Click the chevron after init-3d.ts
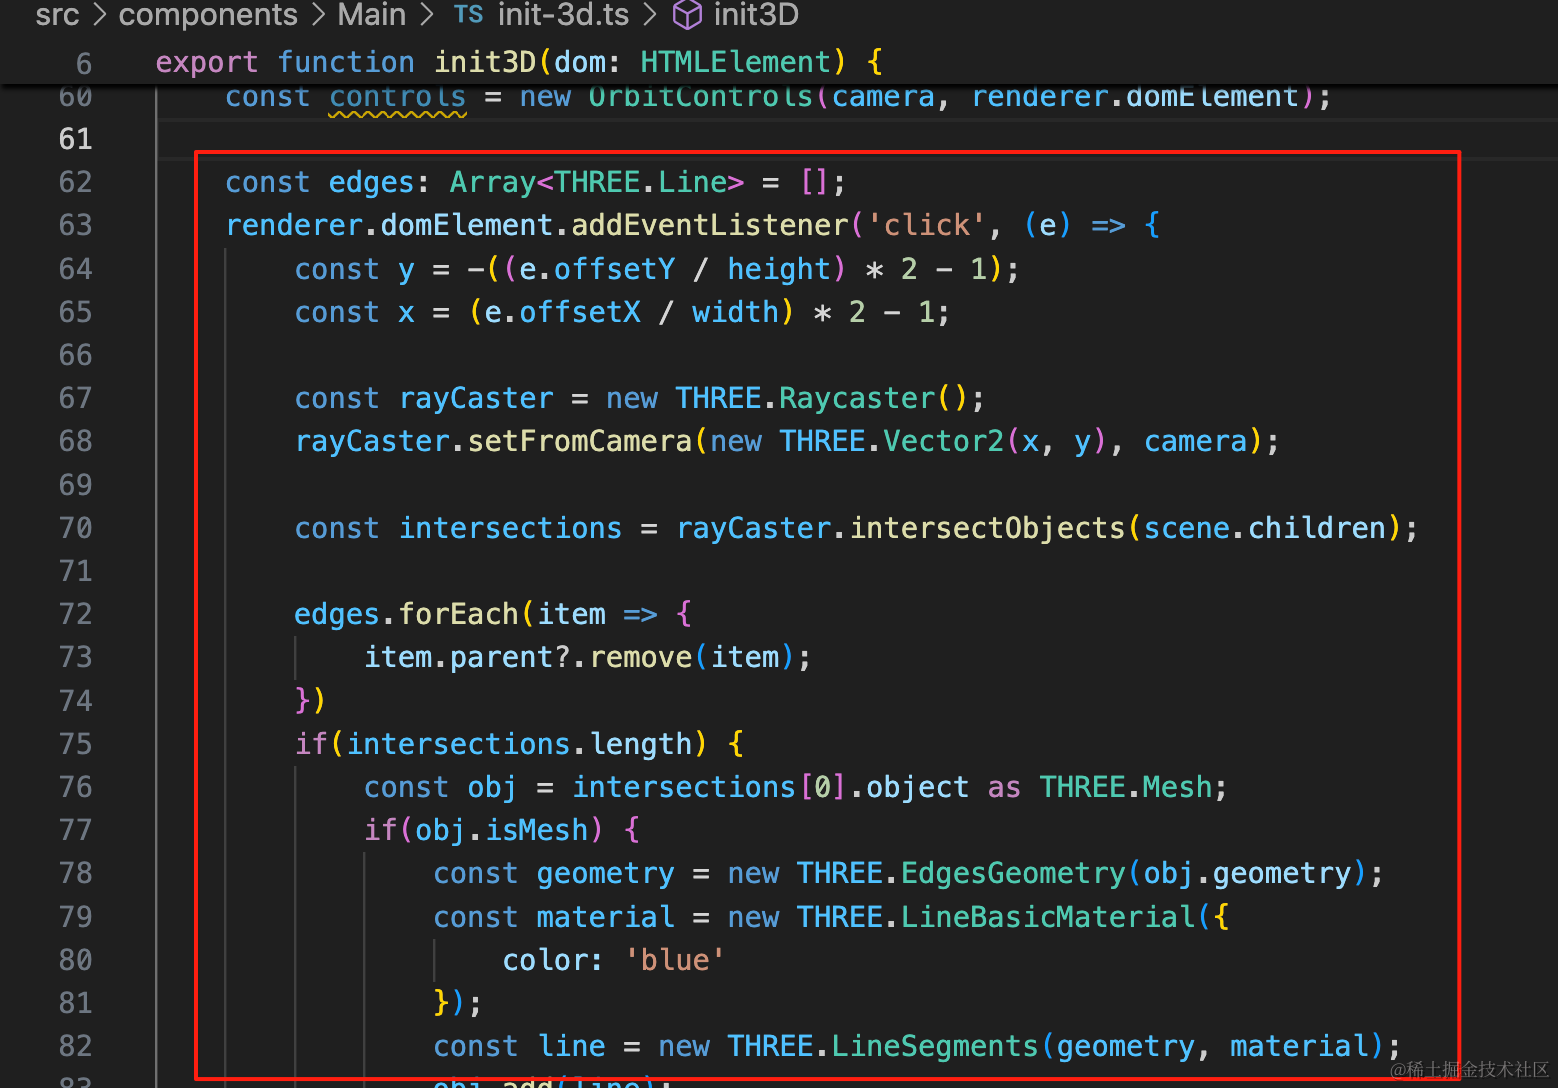Screen dimensions: 1558x1088 [650, 16]
